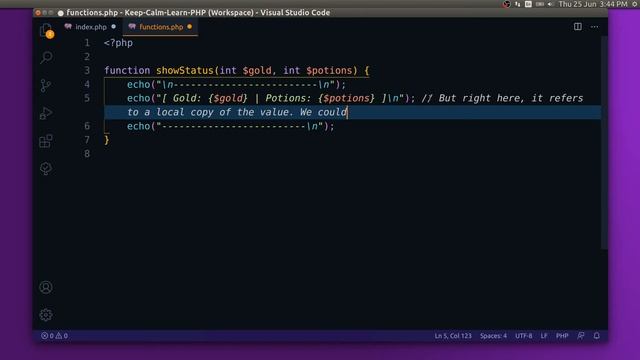Click line number 3 in gutter
Image resolution: width=640 pixels, height=360 pixels.
[87, 70]
